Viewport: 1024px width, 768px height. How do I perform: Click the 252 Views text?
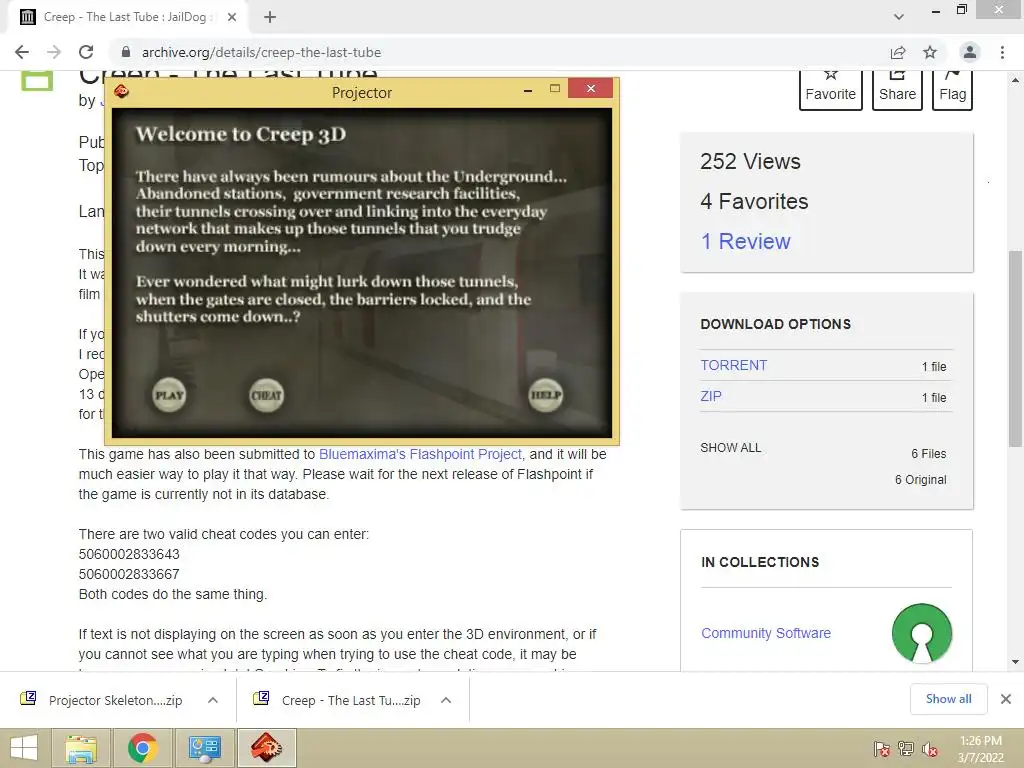click(750, 161)
